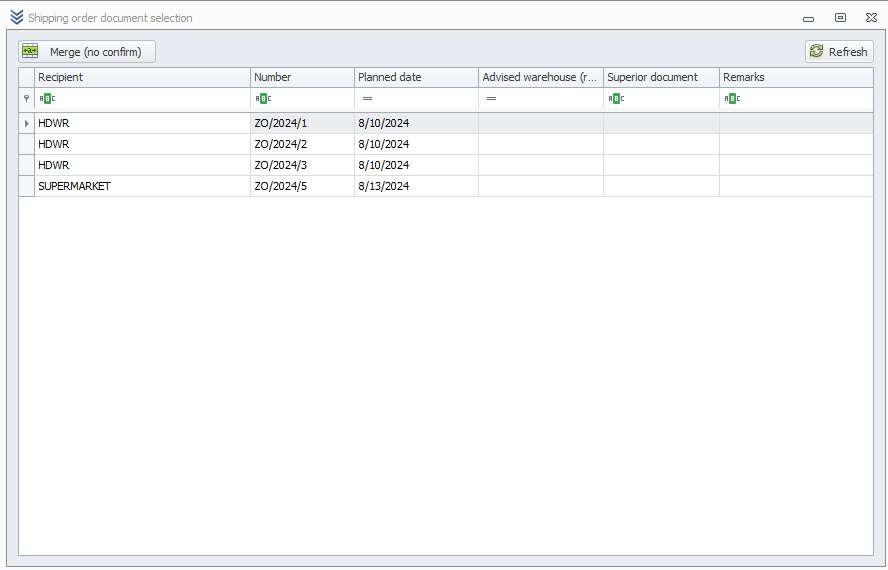The image size is (888, 570).
Task: Sort by the Remarks column header
Action: pyautogui.click(x=796, y=77)
